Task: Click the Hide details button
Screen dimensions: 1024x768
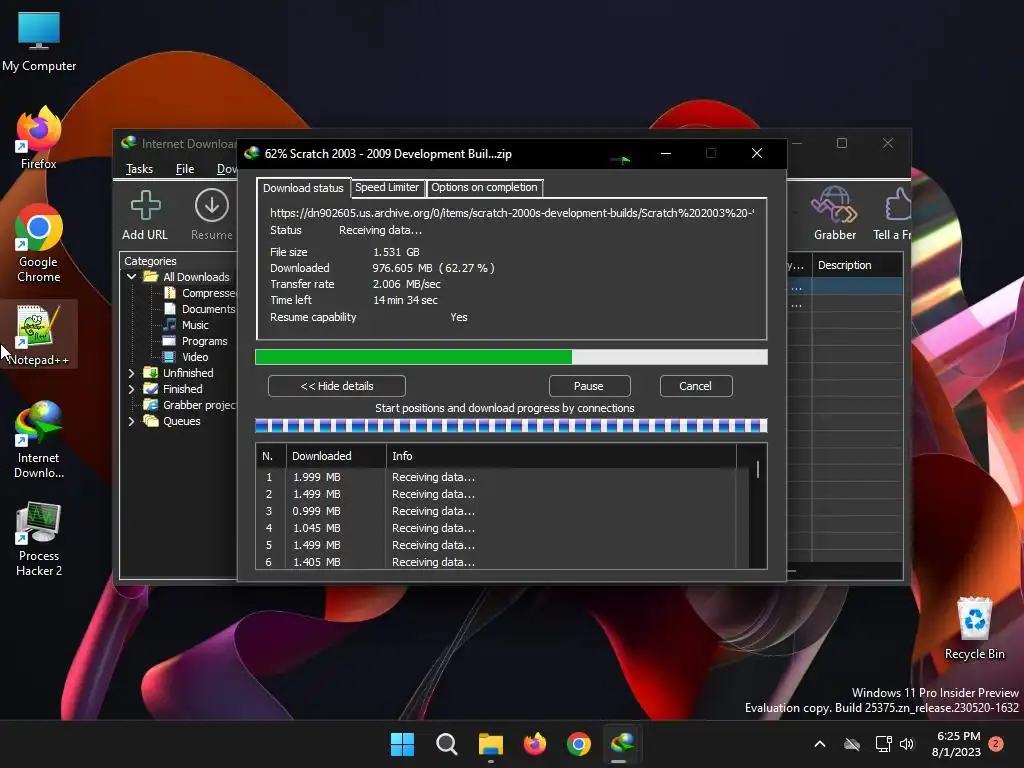Action: tap(336, 386)
